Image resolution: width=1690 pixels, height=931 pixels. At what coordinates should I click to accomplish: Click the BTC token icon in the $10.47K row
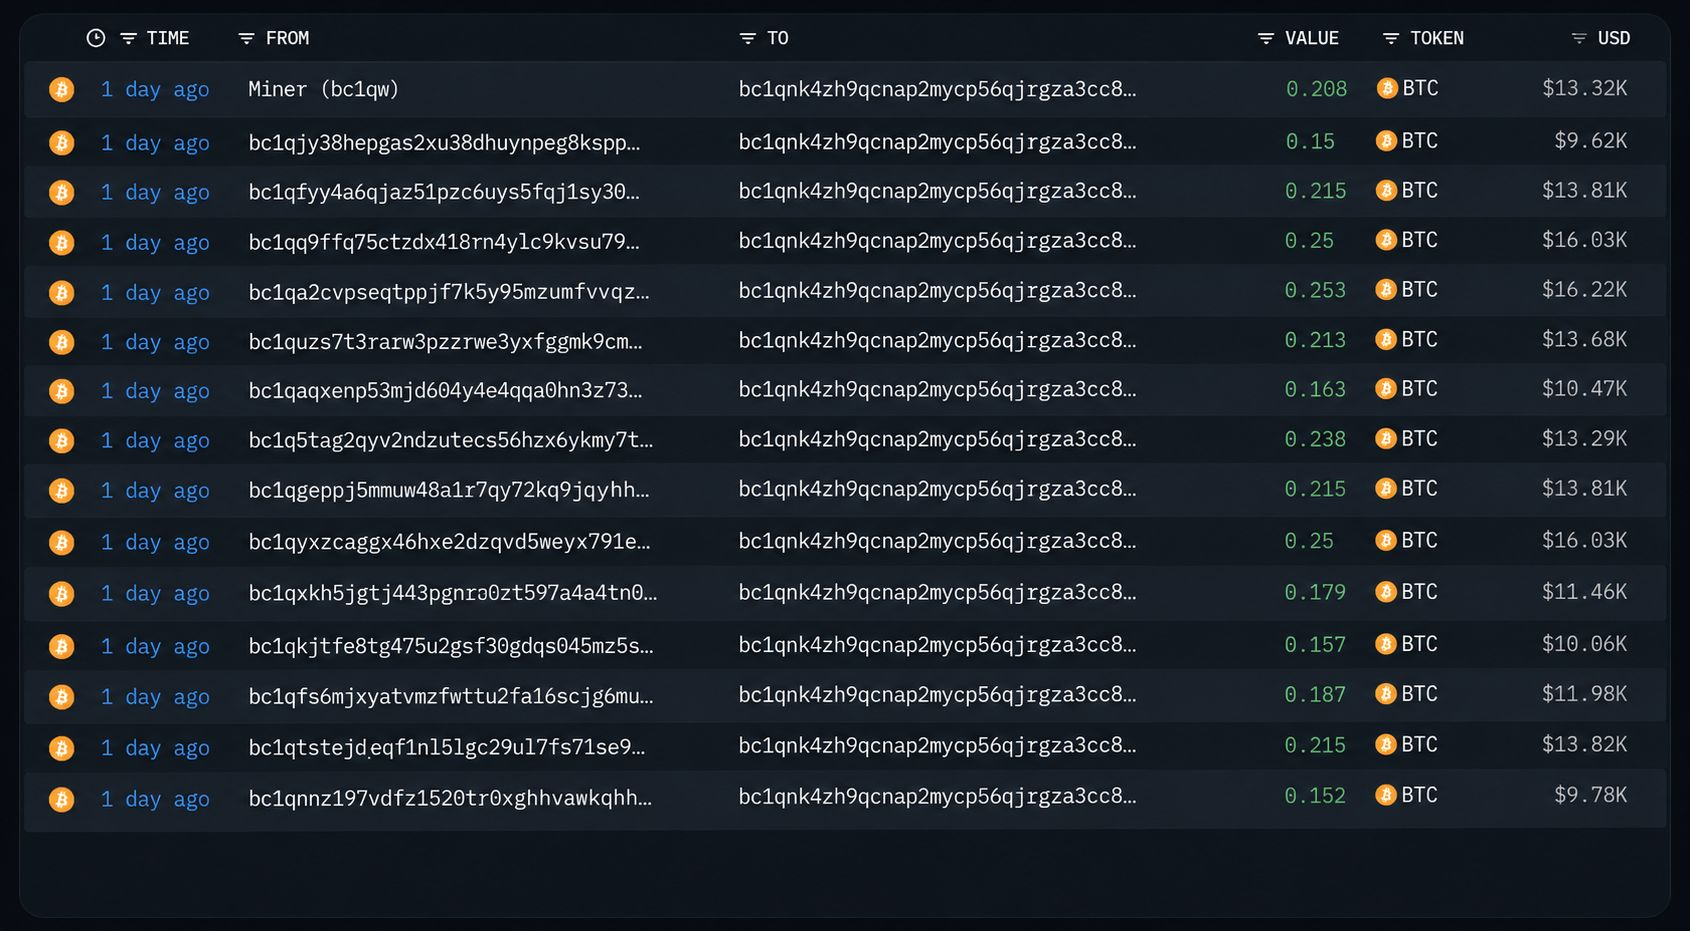tap(1386, 389)
